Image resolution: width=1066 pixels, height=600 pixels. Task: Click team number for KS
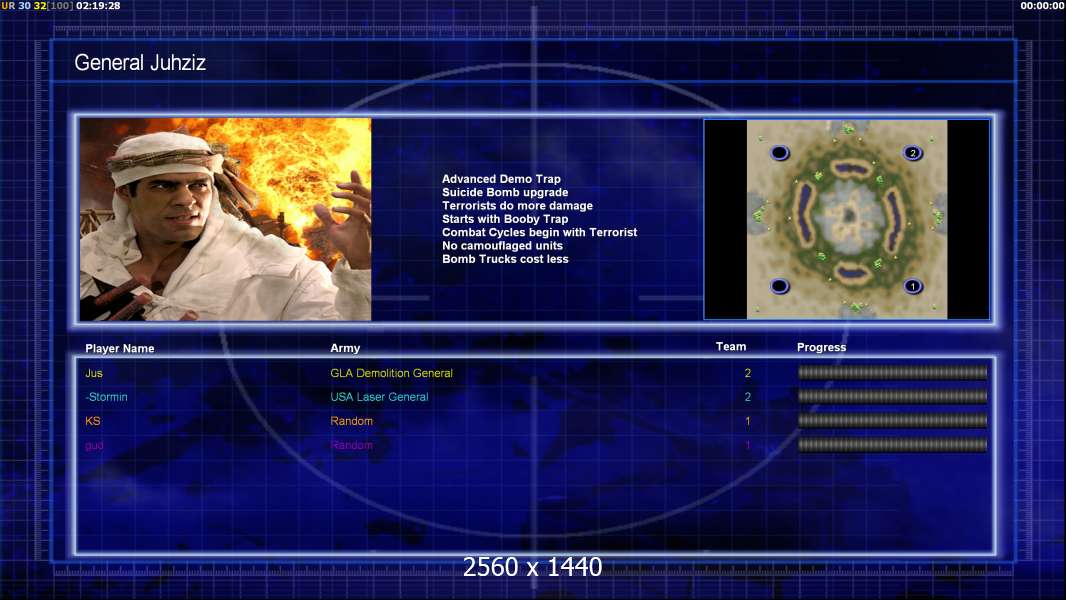click(x=748, y=421)
